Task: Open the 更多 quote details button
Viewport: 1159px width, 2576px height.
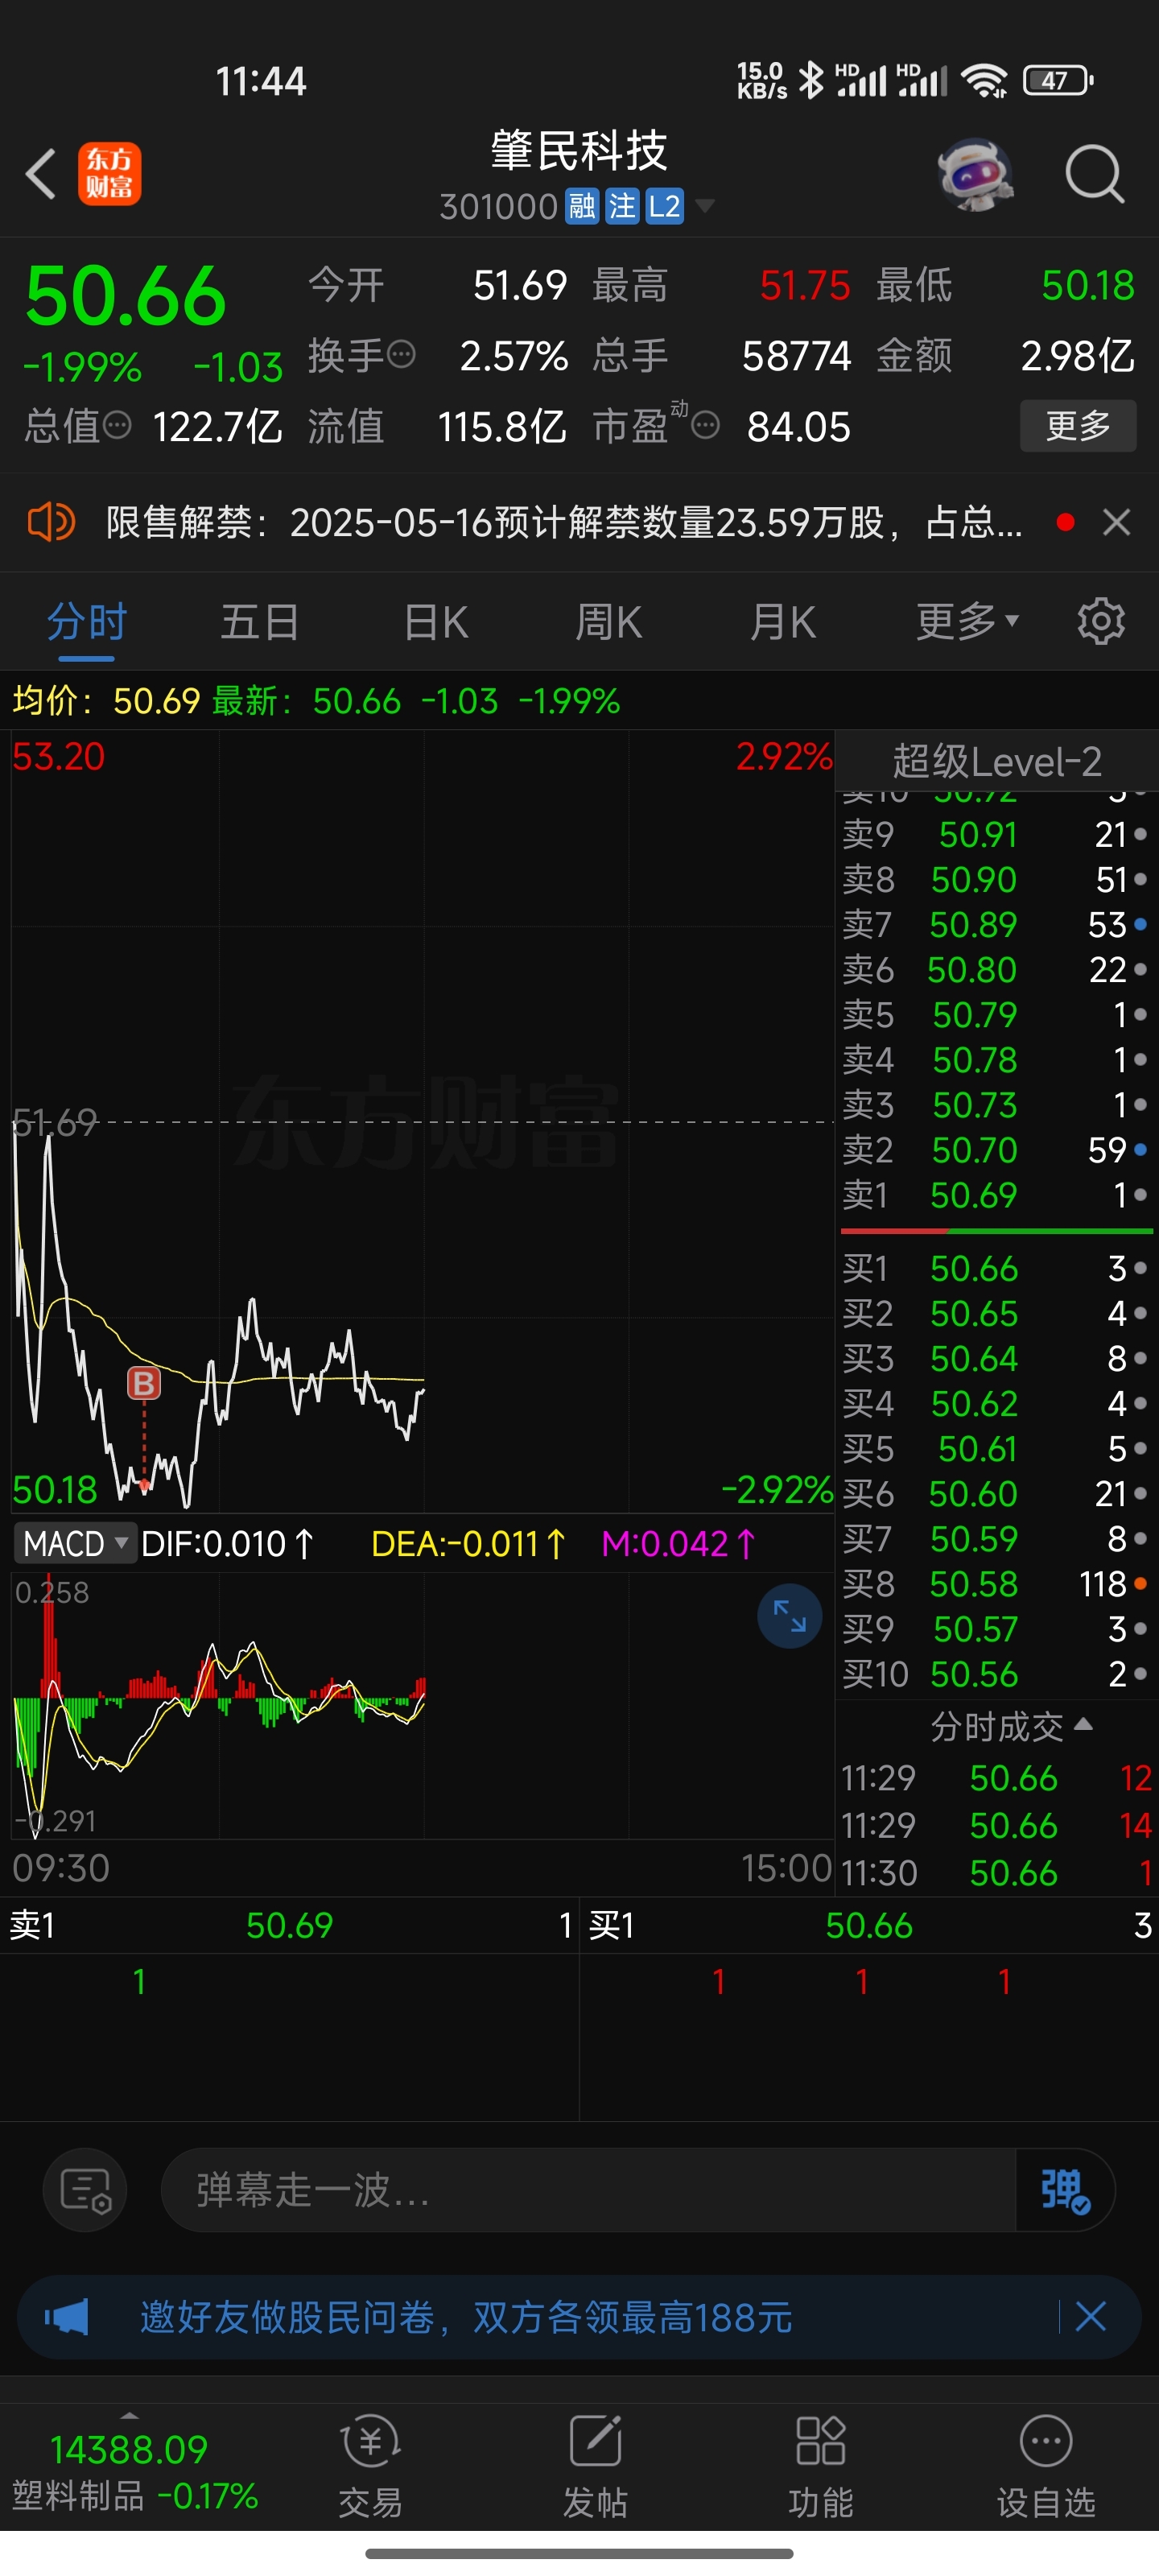Action: 1078,426
